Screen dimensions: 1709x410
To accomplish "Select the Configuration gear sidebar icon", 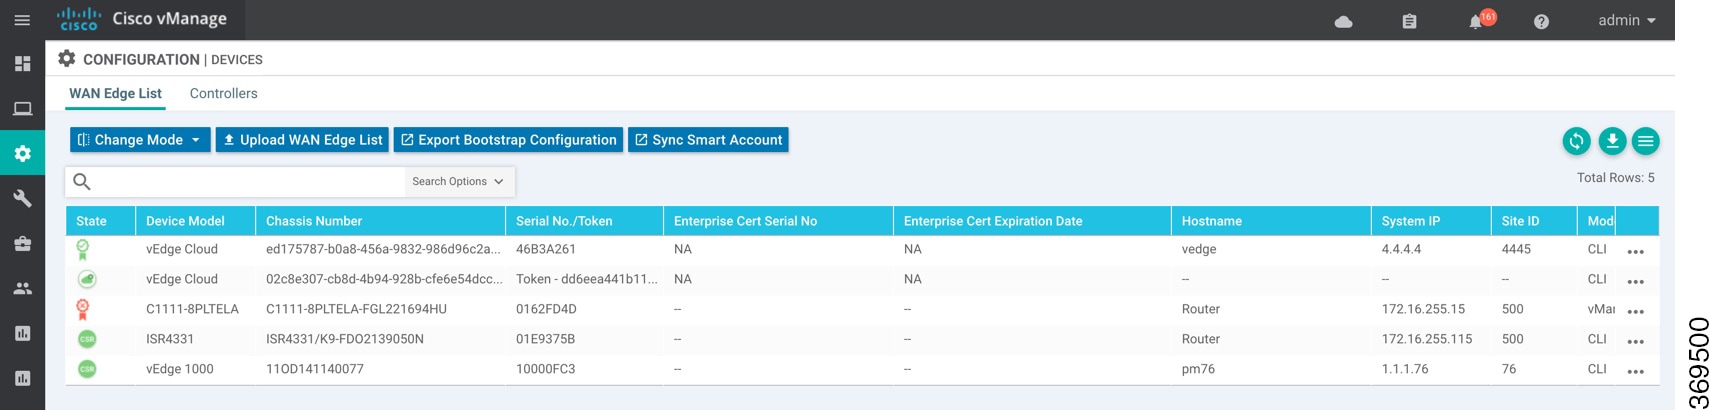I will coord(22,153).
